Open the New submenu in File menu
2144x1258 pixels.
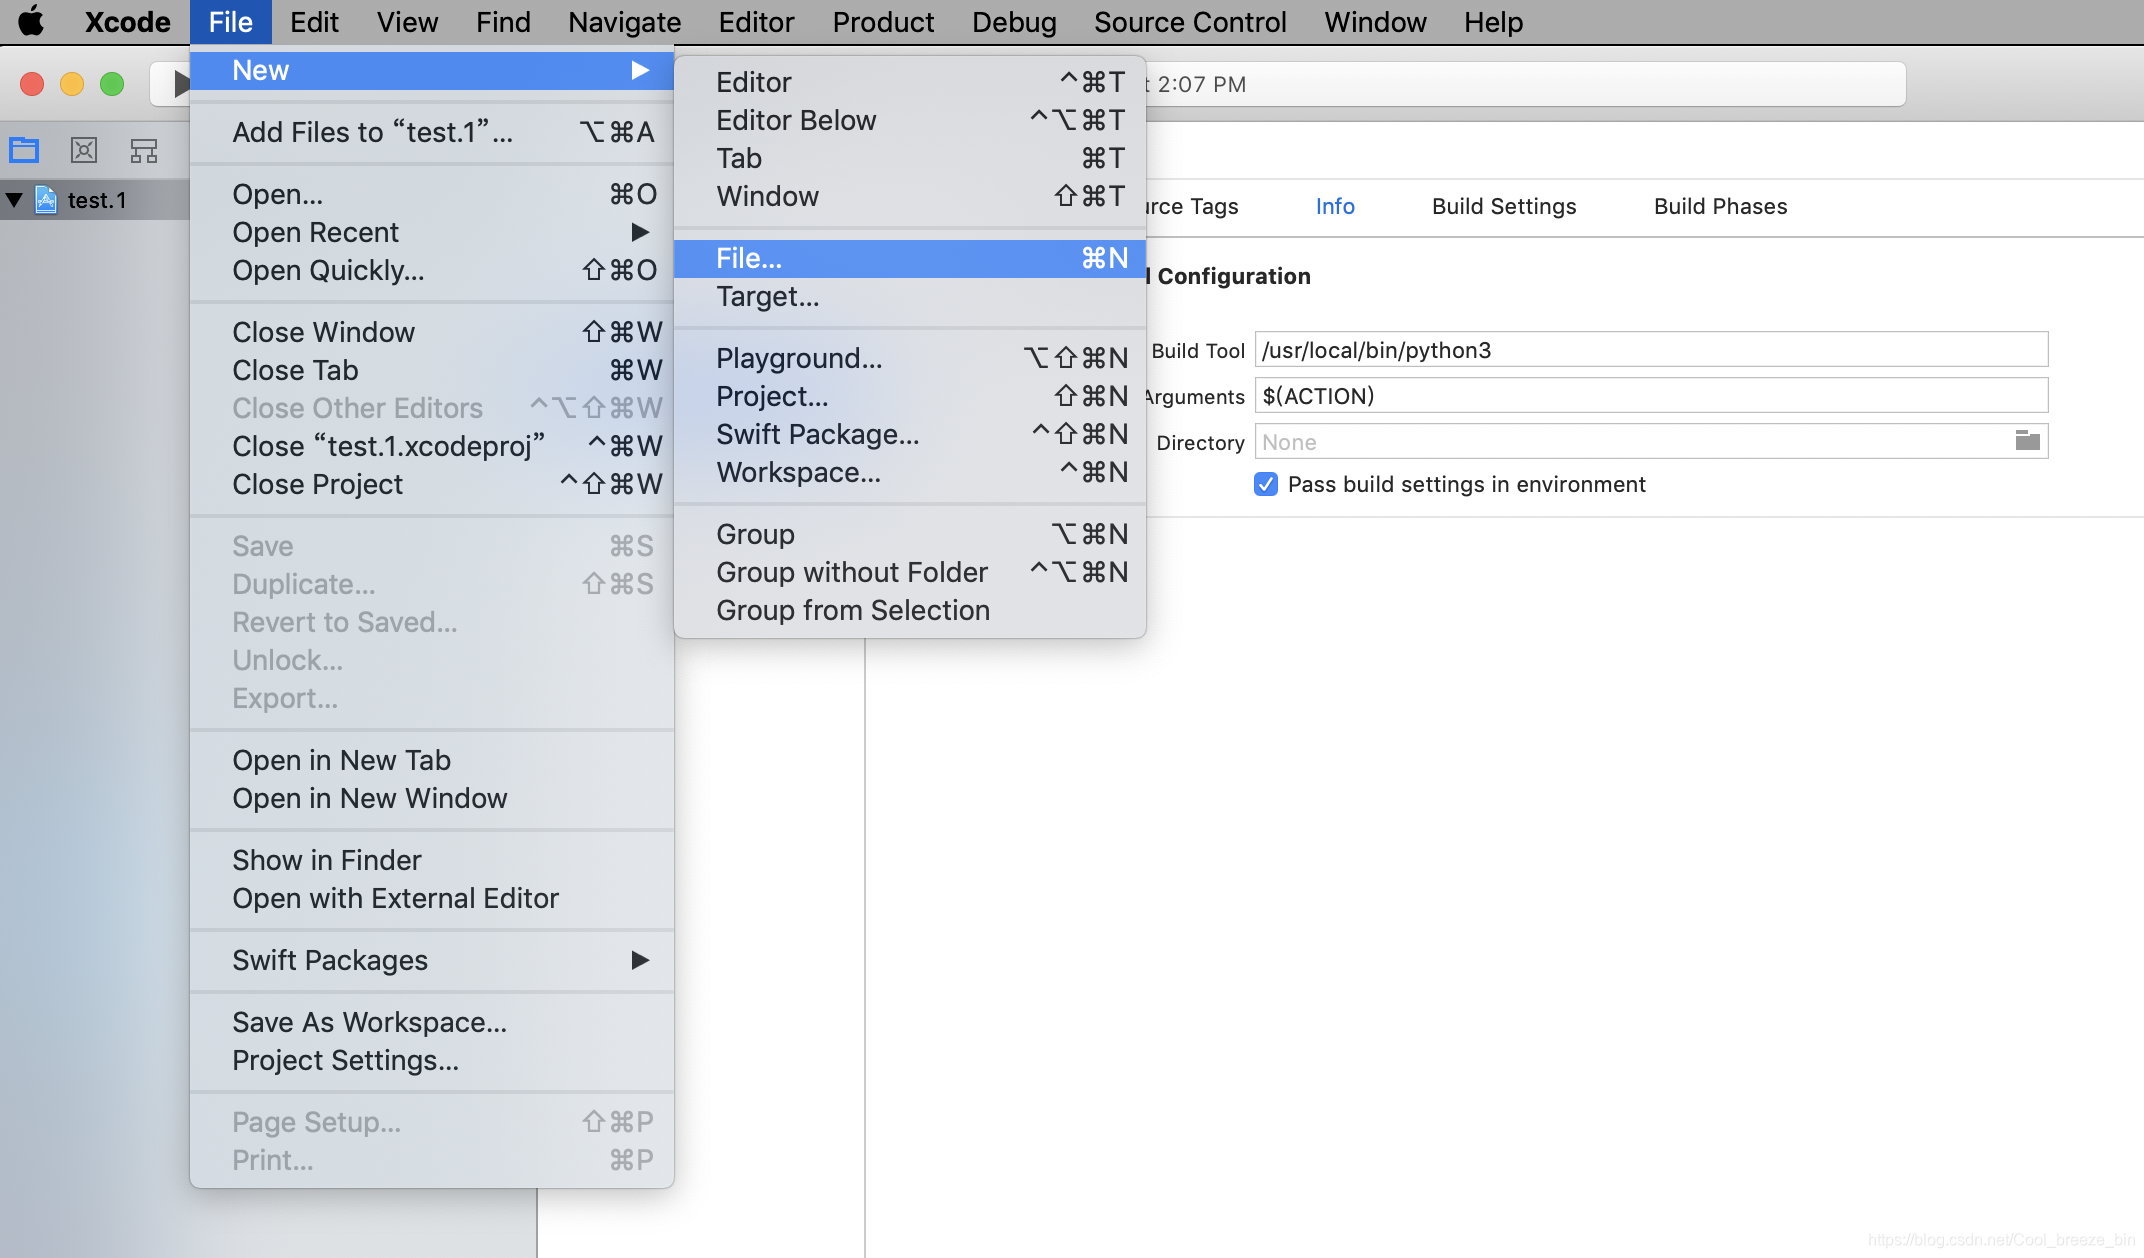(x=432, y=70)
